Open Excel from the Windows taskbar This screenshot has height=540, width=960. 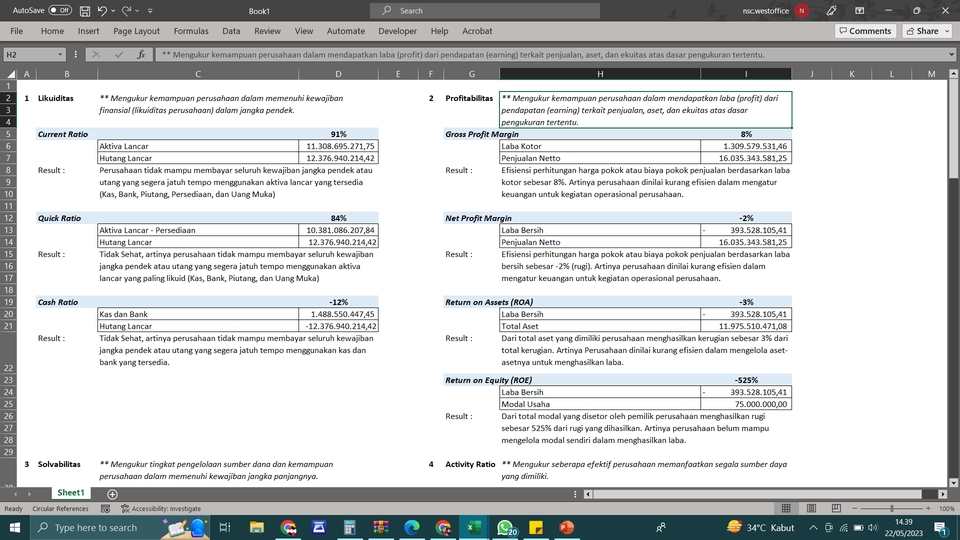click(x=473, y=527)
